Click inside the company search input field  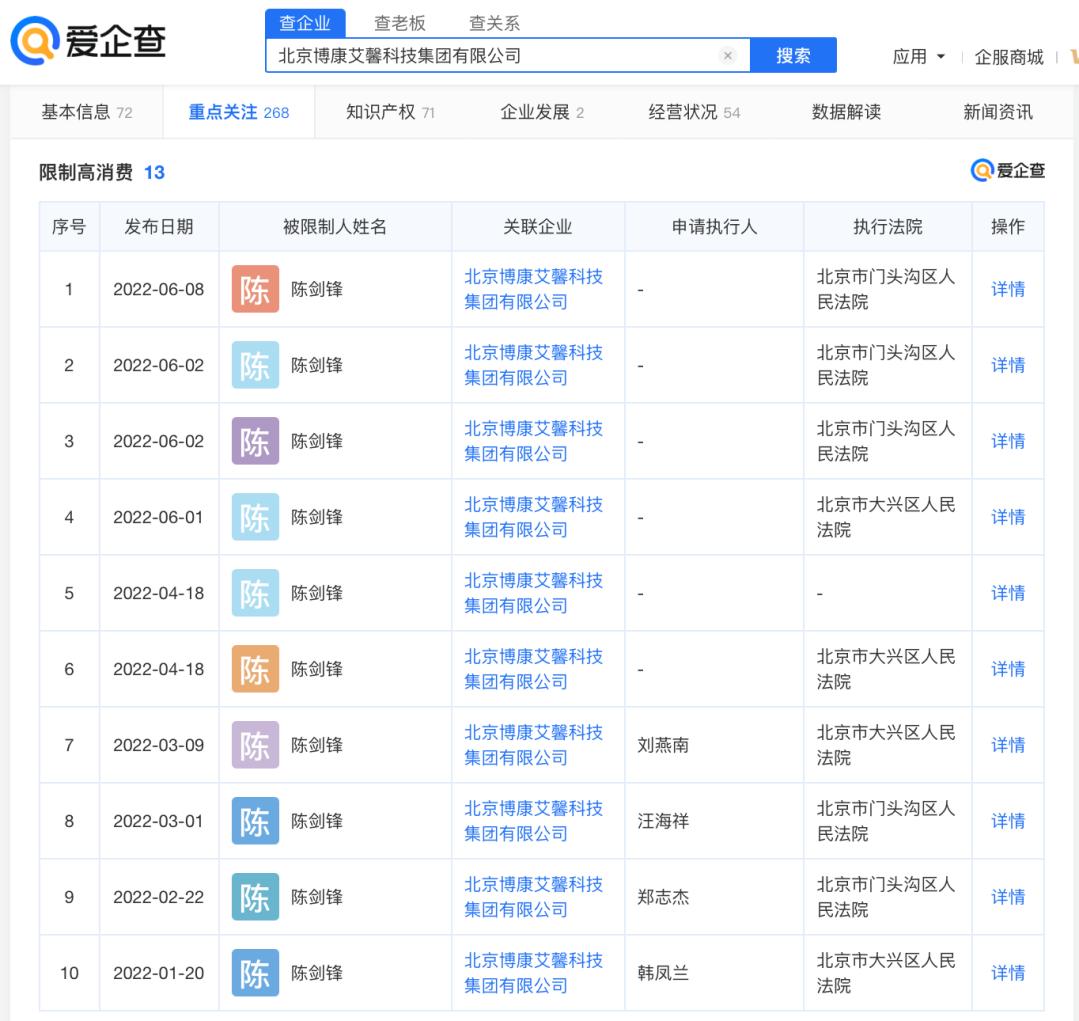point(450,56)
